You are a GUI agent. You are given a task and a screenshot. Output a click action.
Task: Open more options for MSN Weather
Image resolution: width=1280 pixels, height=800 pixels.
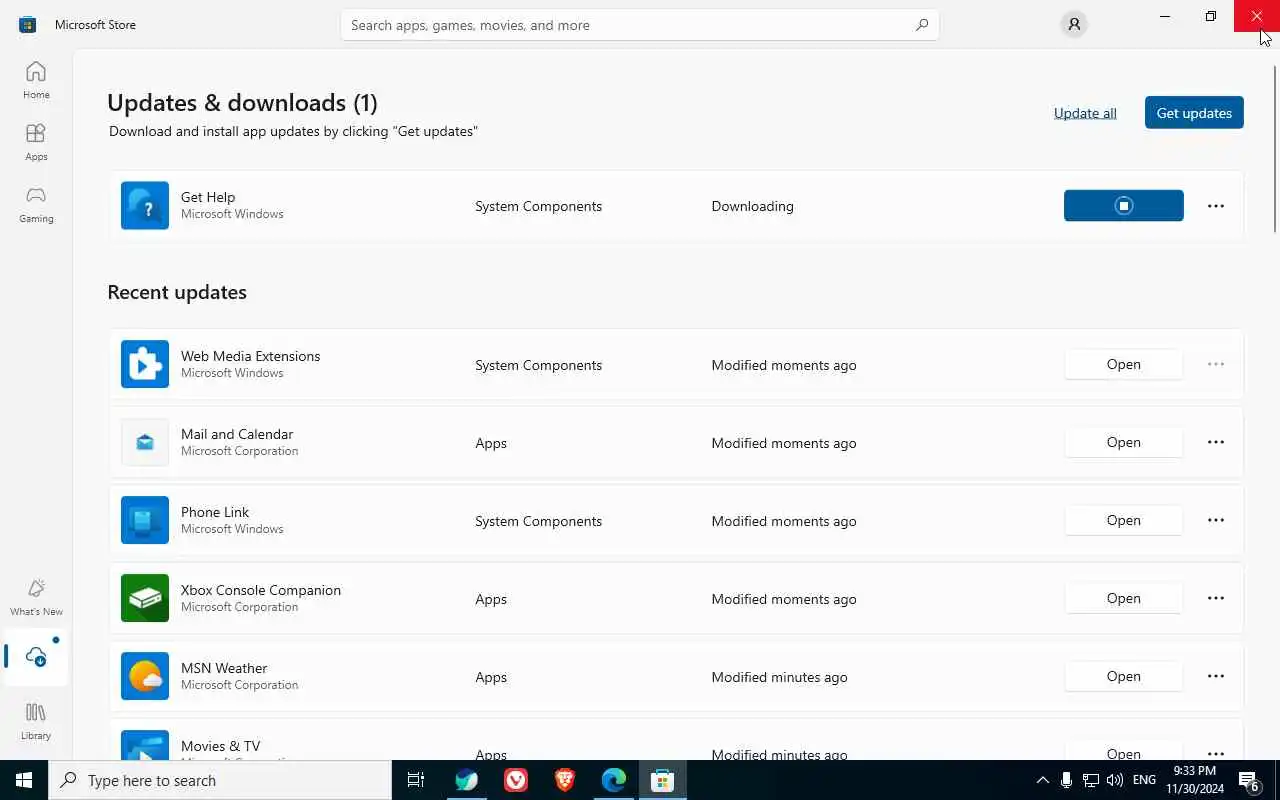coord(1216,676)
